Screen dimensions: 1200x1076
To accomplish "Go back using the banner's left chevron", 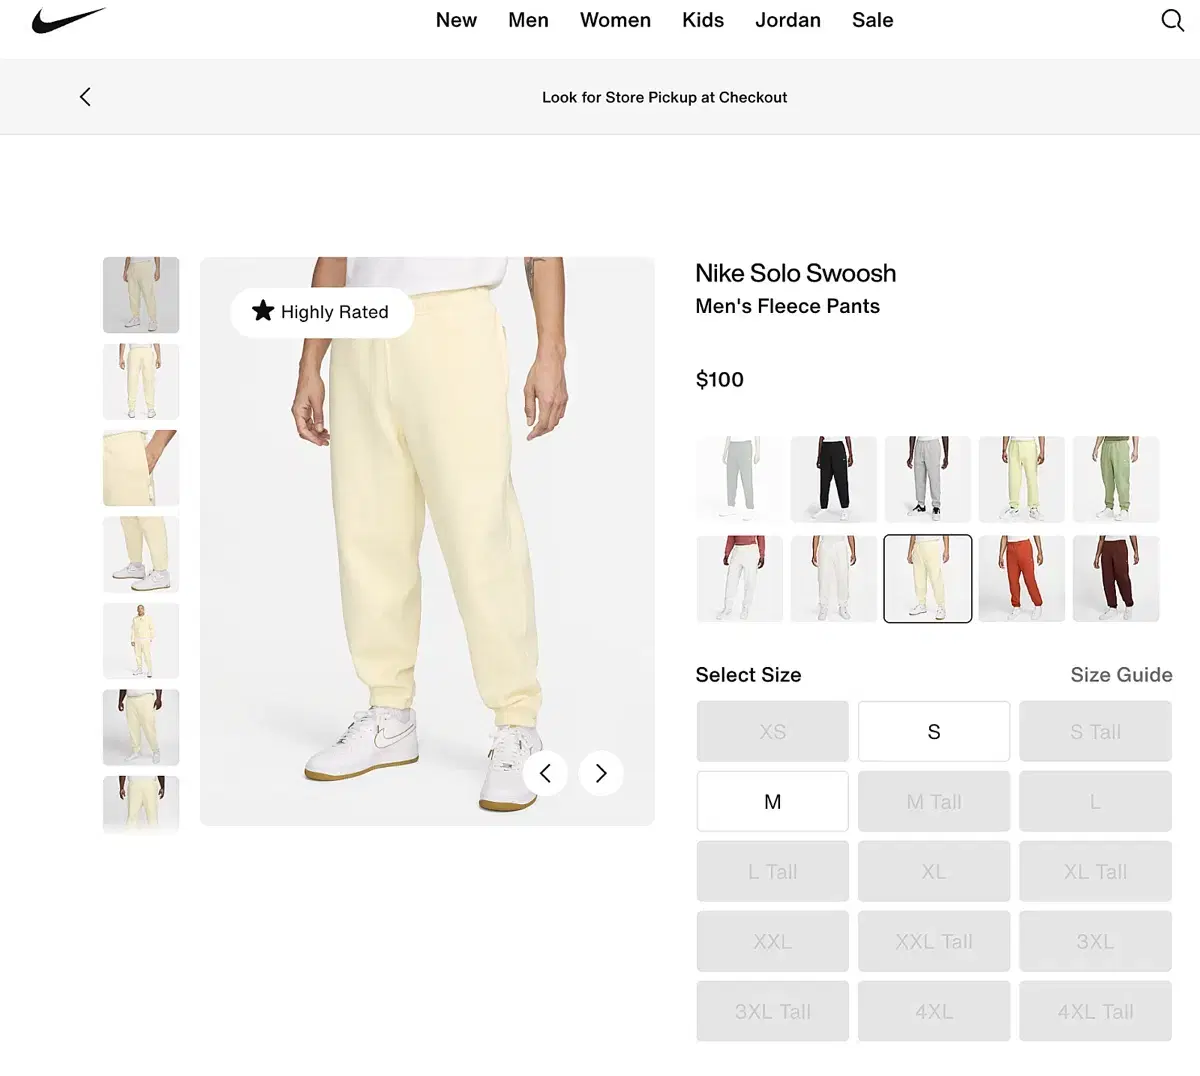I will point(85,97).
